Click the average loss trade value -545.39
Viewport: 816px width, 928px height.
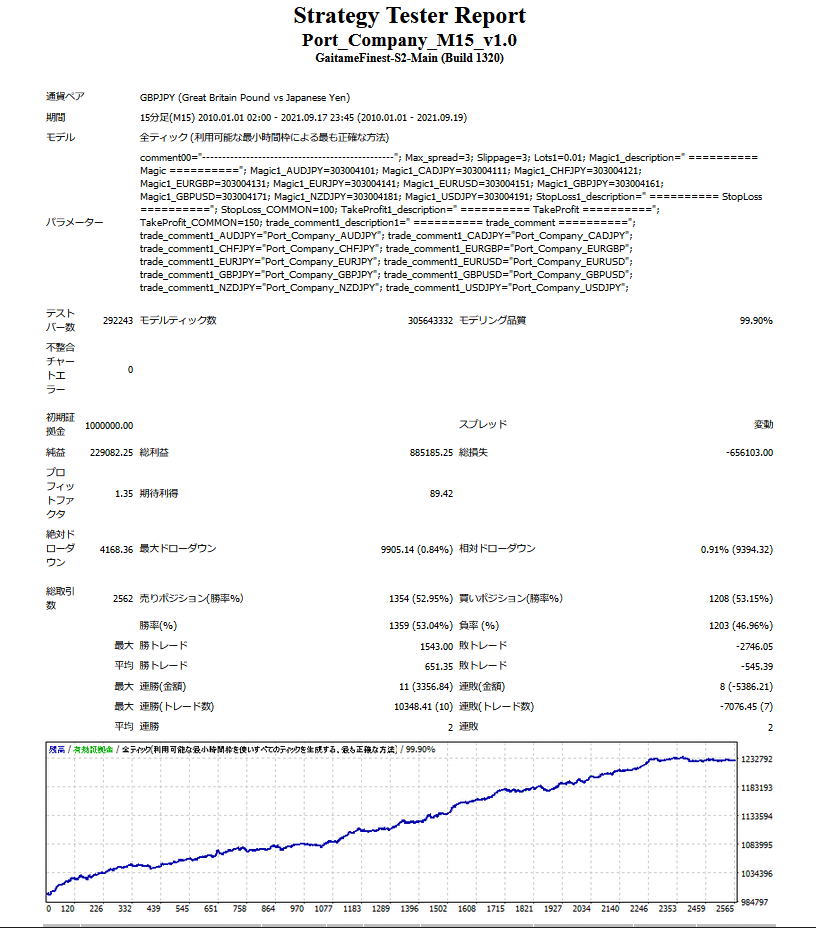coord(757,666)
